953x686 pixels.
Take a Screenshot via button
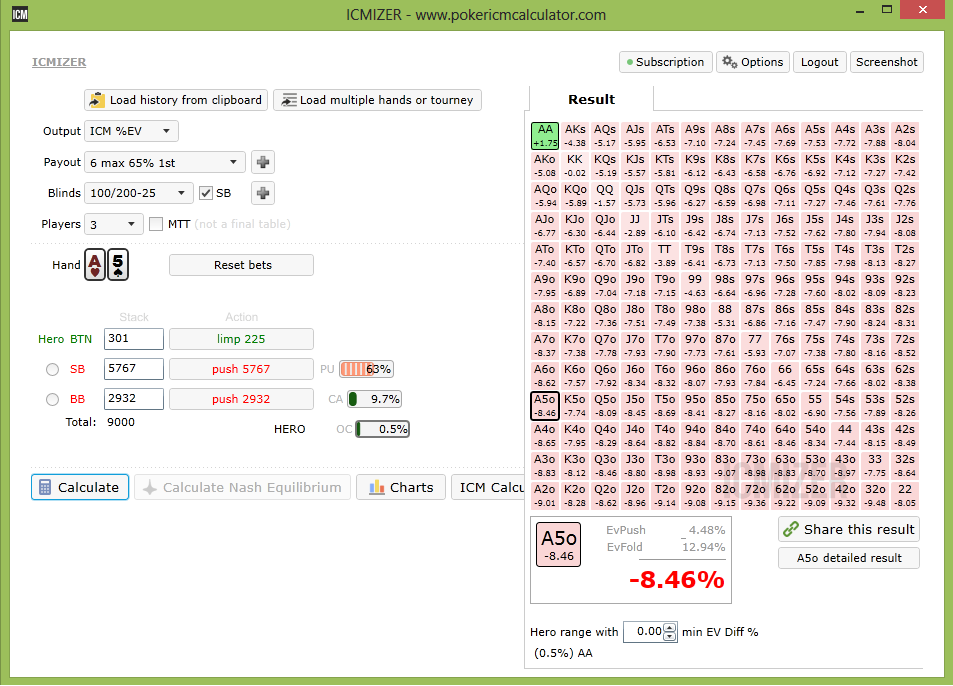point(887,62)
